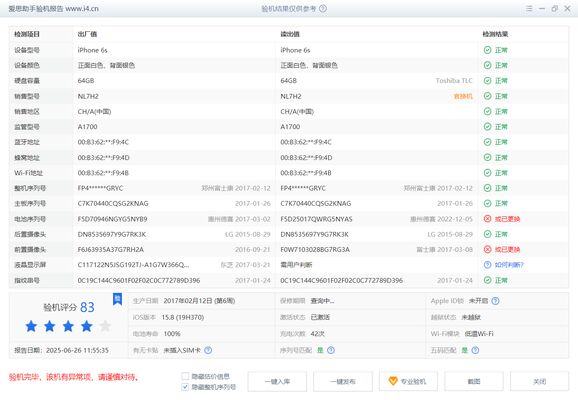The image size is (578, 400).
Task: Click question icon in 液晶显示屏 row
Action: point(487,265)
